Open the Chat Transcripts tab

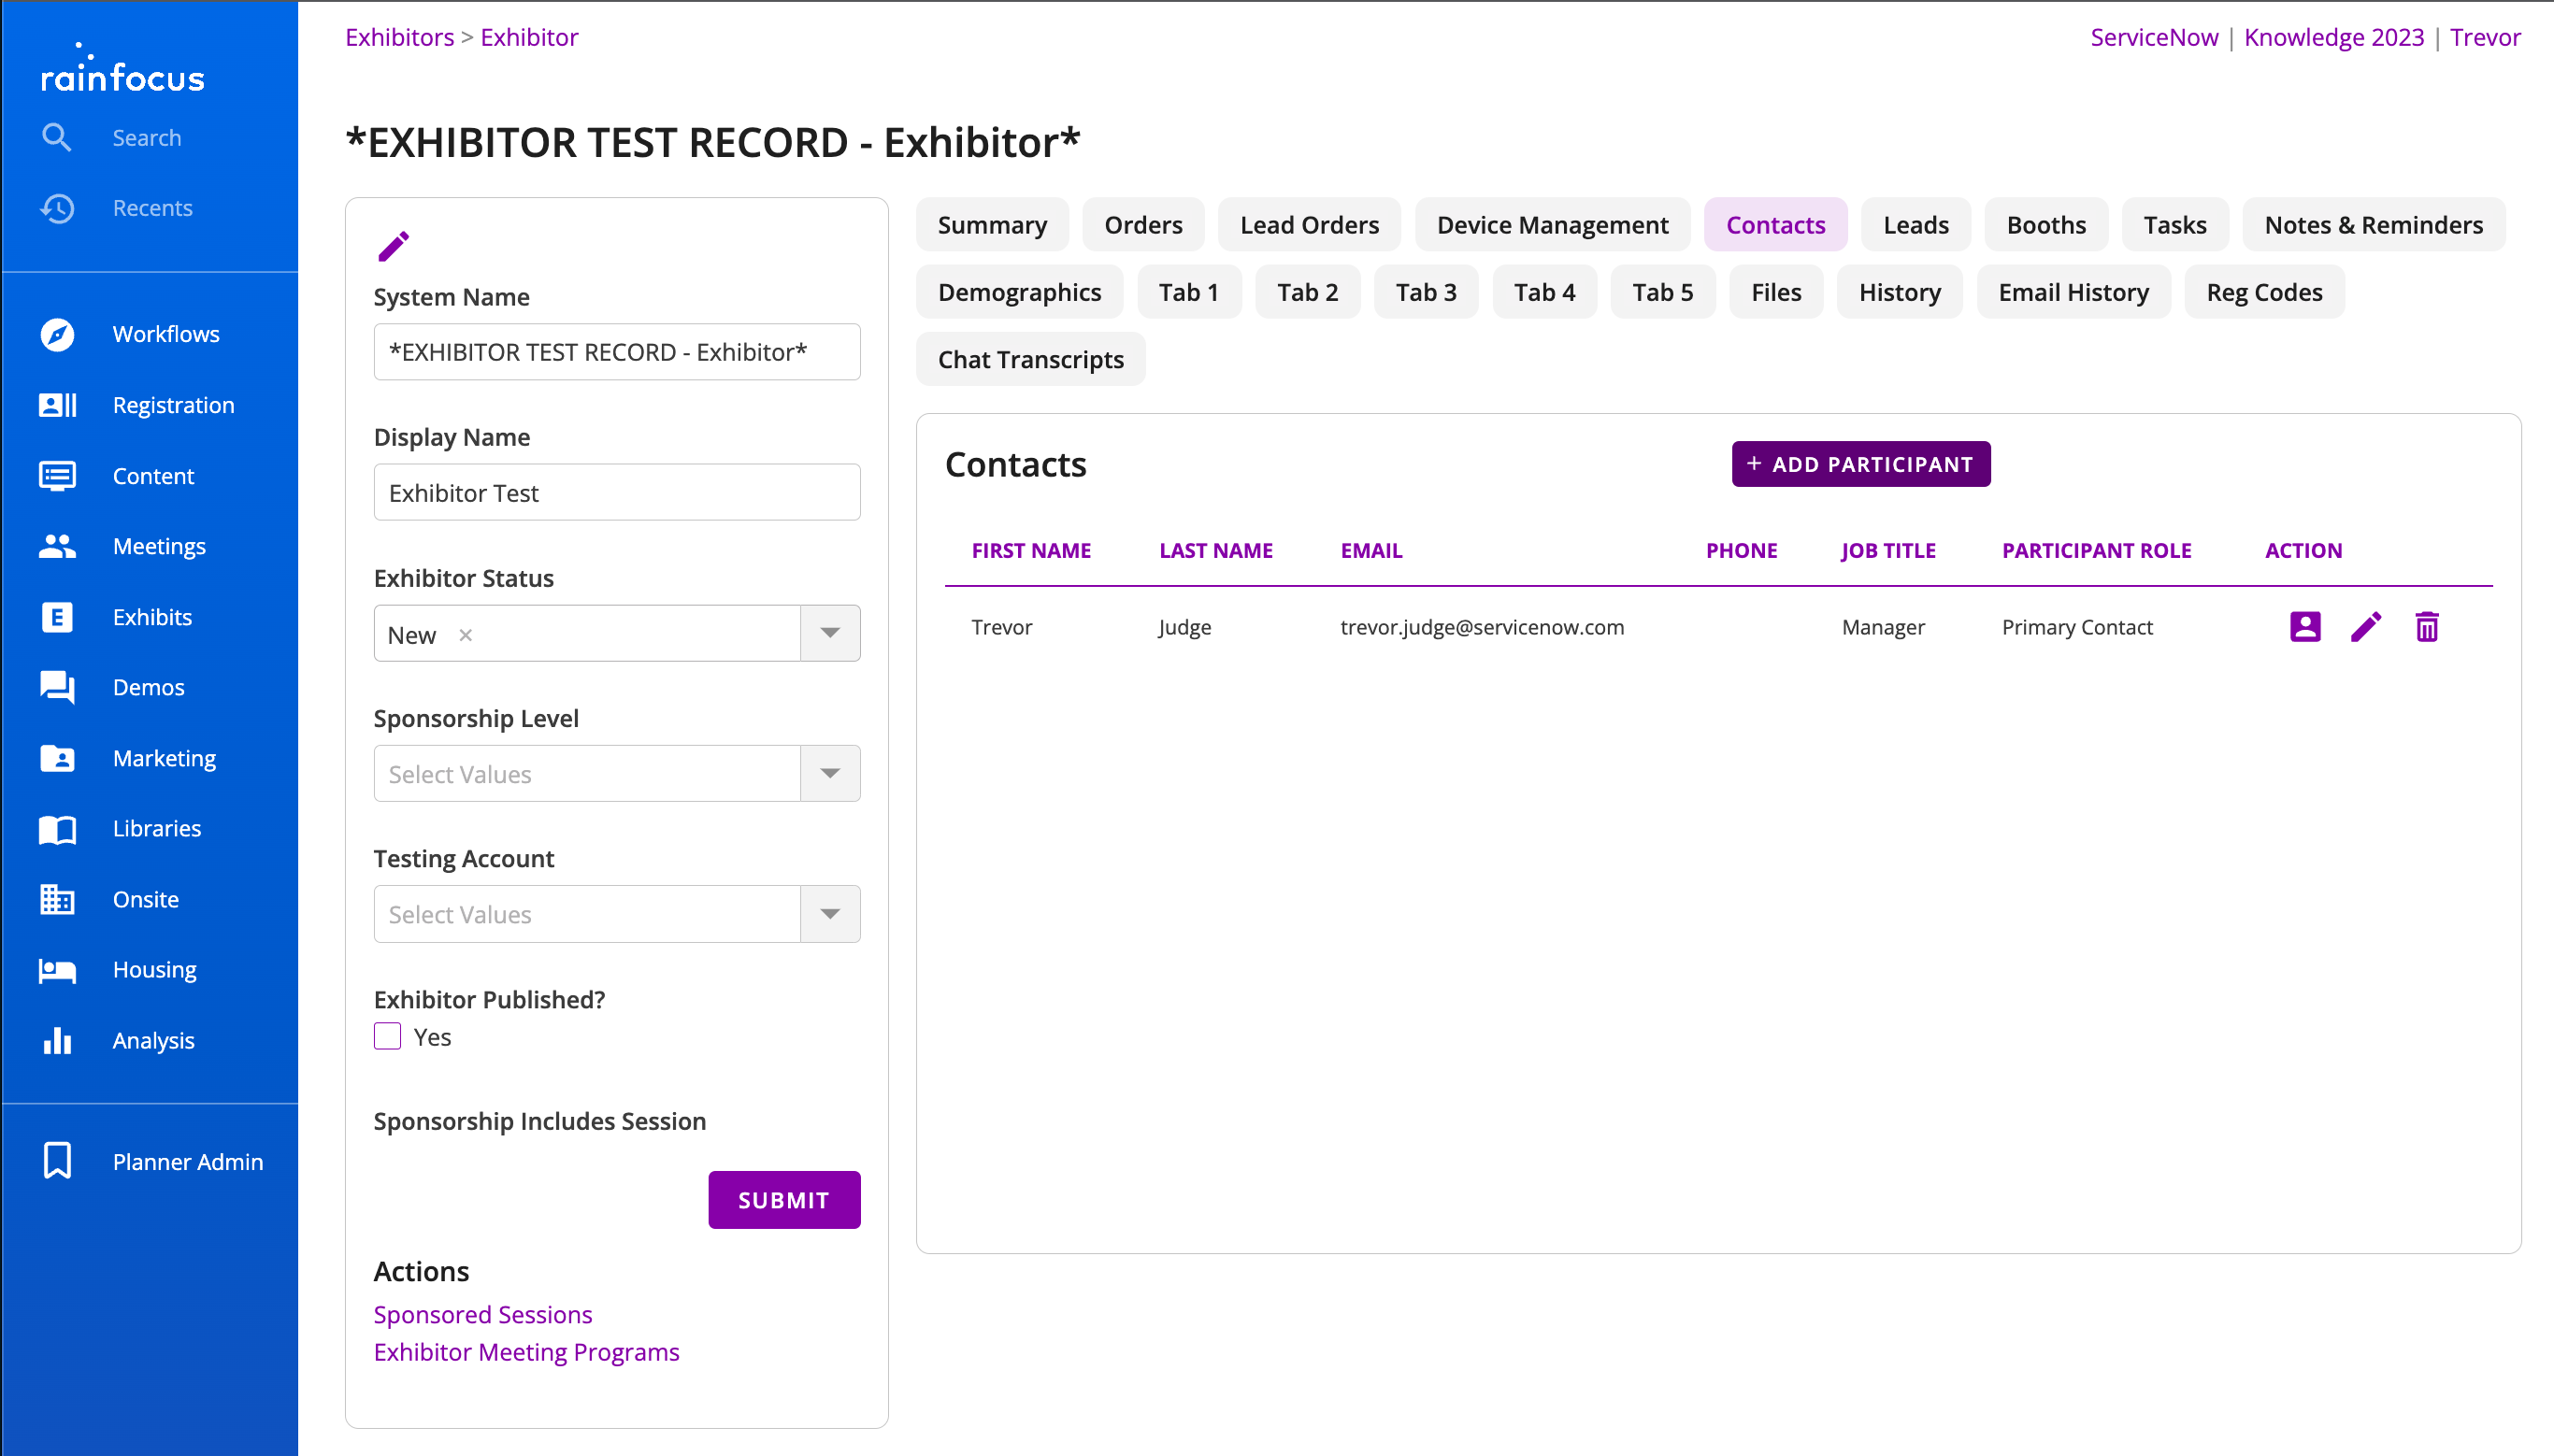(x=1030, y=359)
